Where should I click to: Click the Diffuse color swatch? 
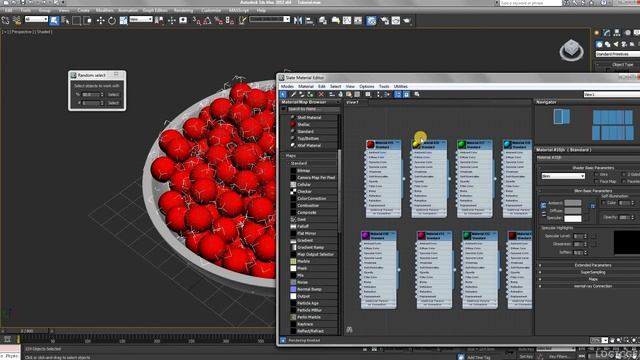click(x=573, y=211)
